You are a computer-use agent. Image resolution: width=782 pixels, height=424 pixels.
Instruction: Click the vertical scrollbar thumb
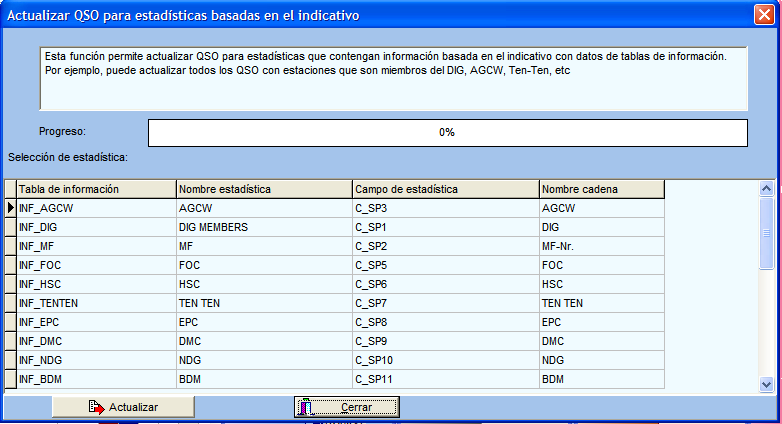pyautogui.click(x=766, y=234)
